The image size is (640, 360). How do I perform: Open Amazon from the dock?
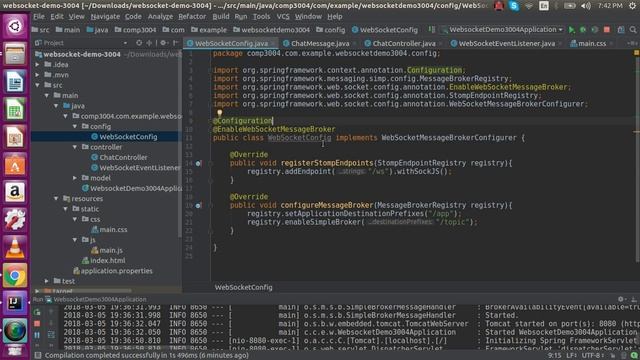pyautogui.click(x=15, y=193)
